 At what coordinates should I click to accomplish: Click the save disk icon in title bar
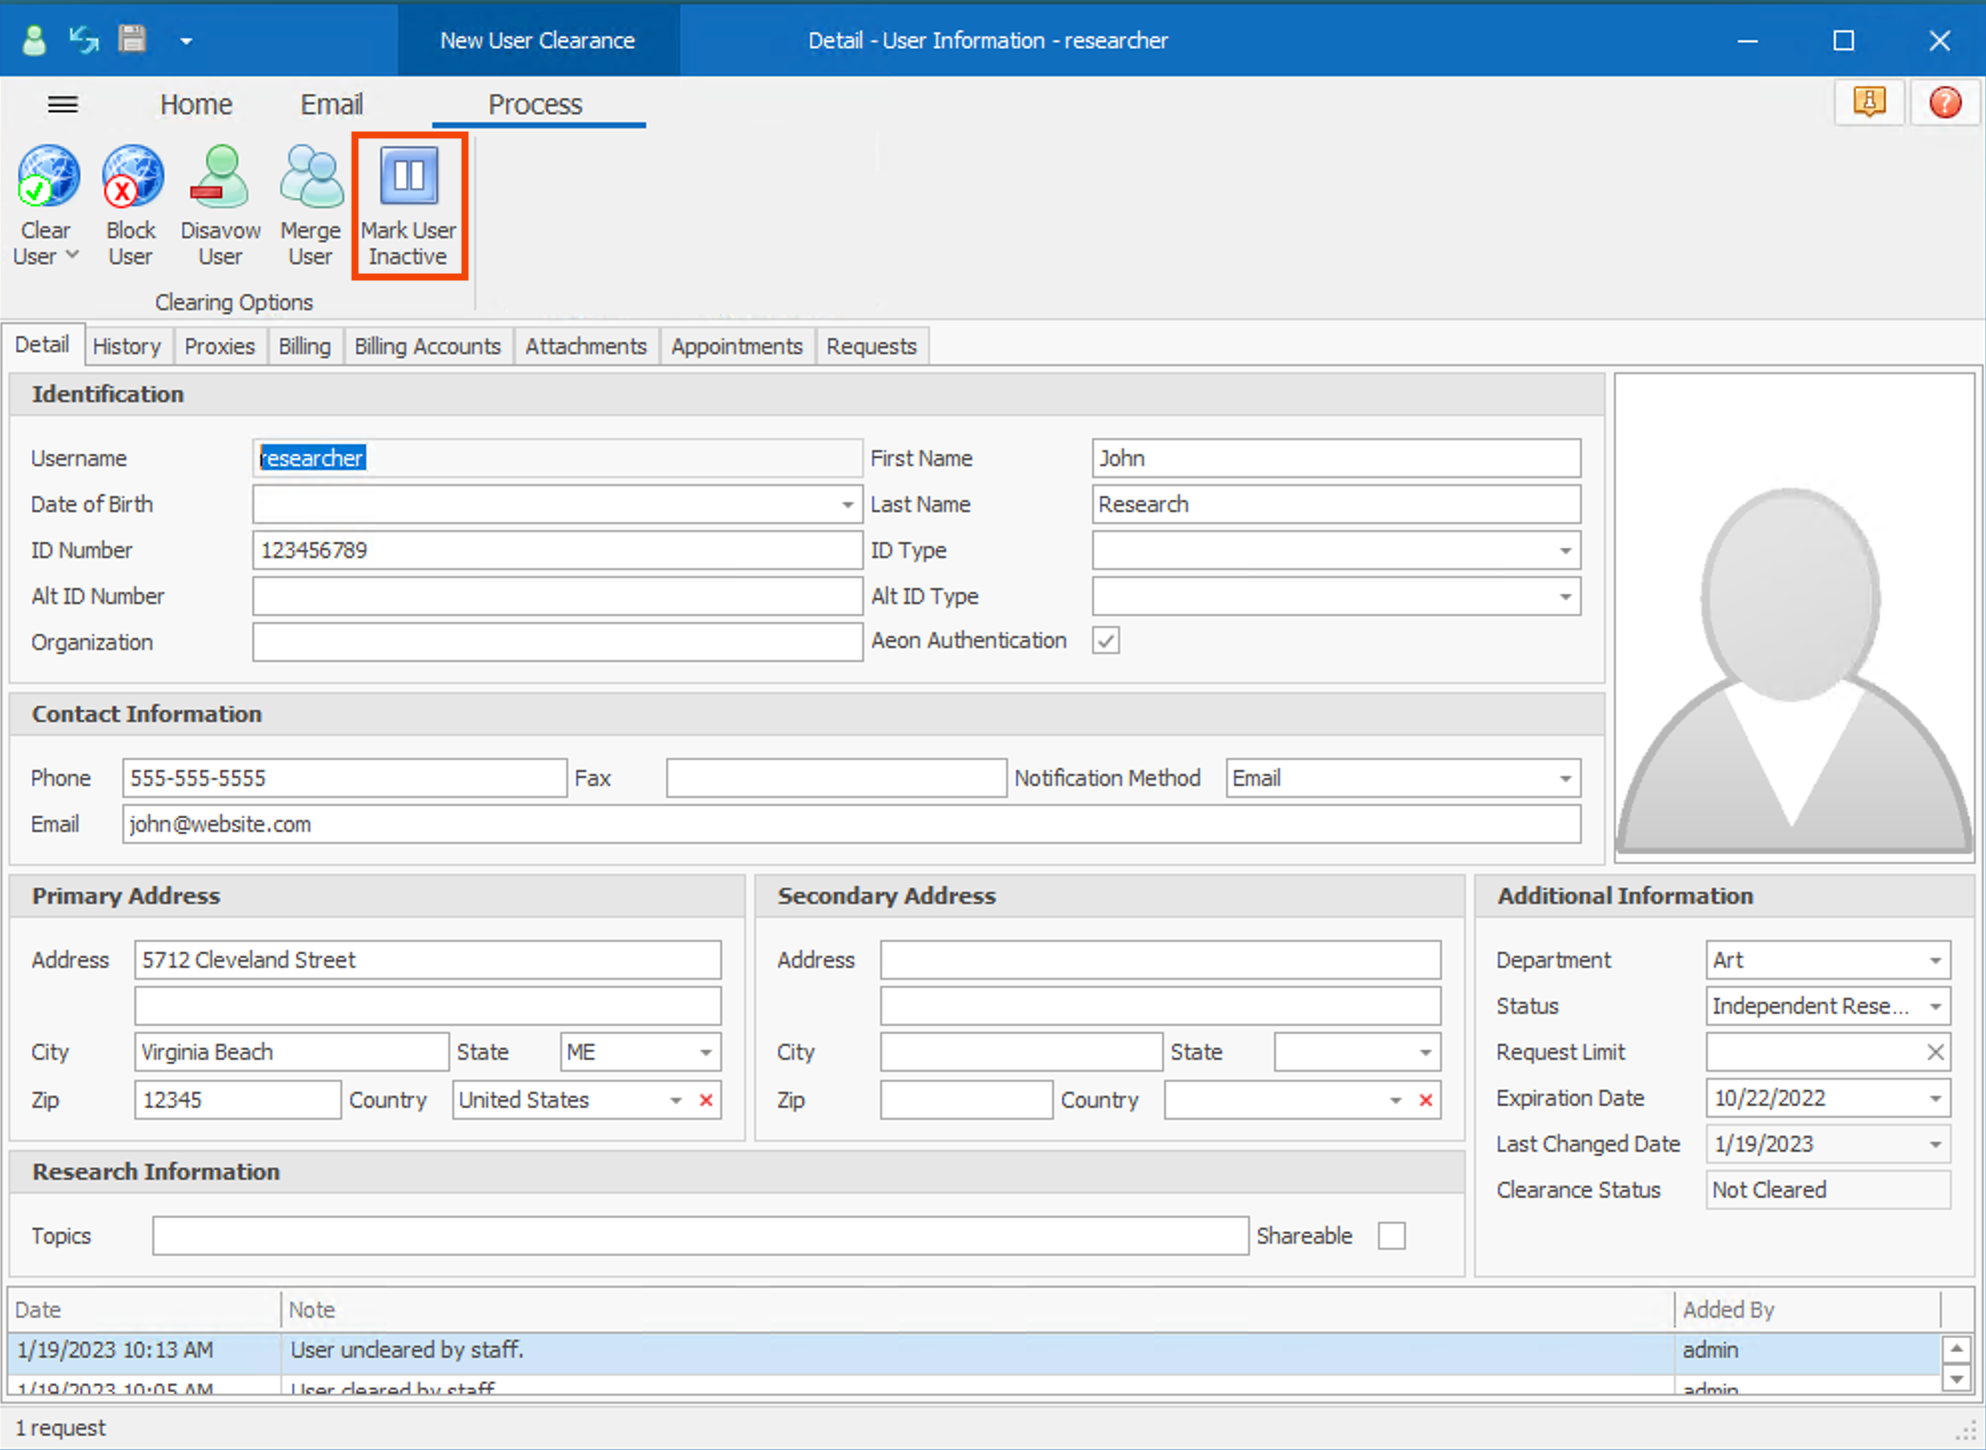(x=133, y=40)
